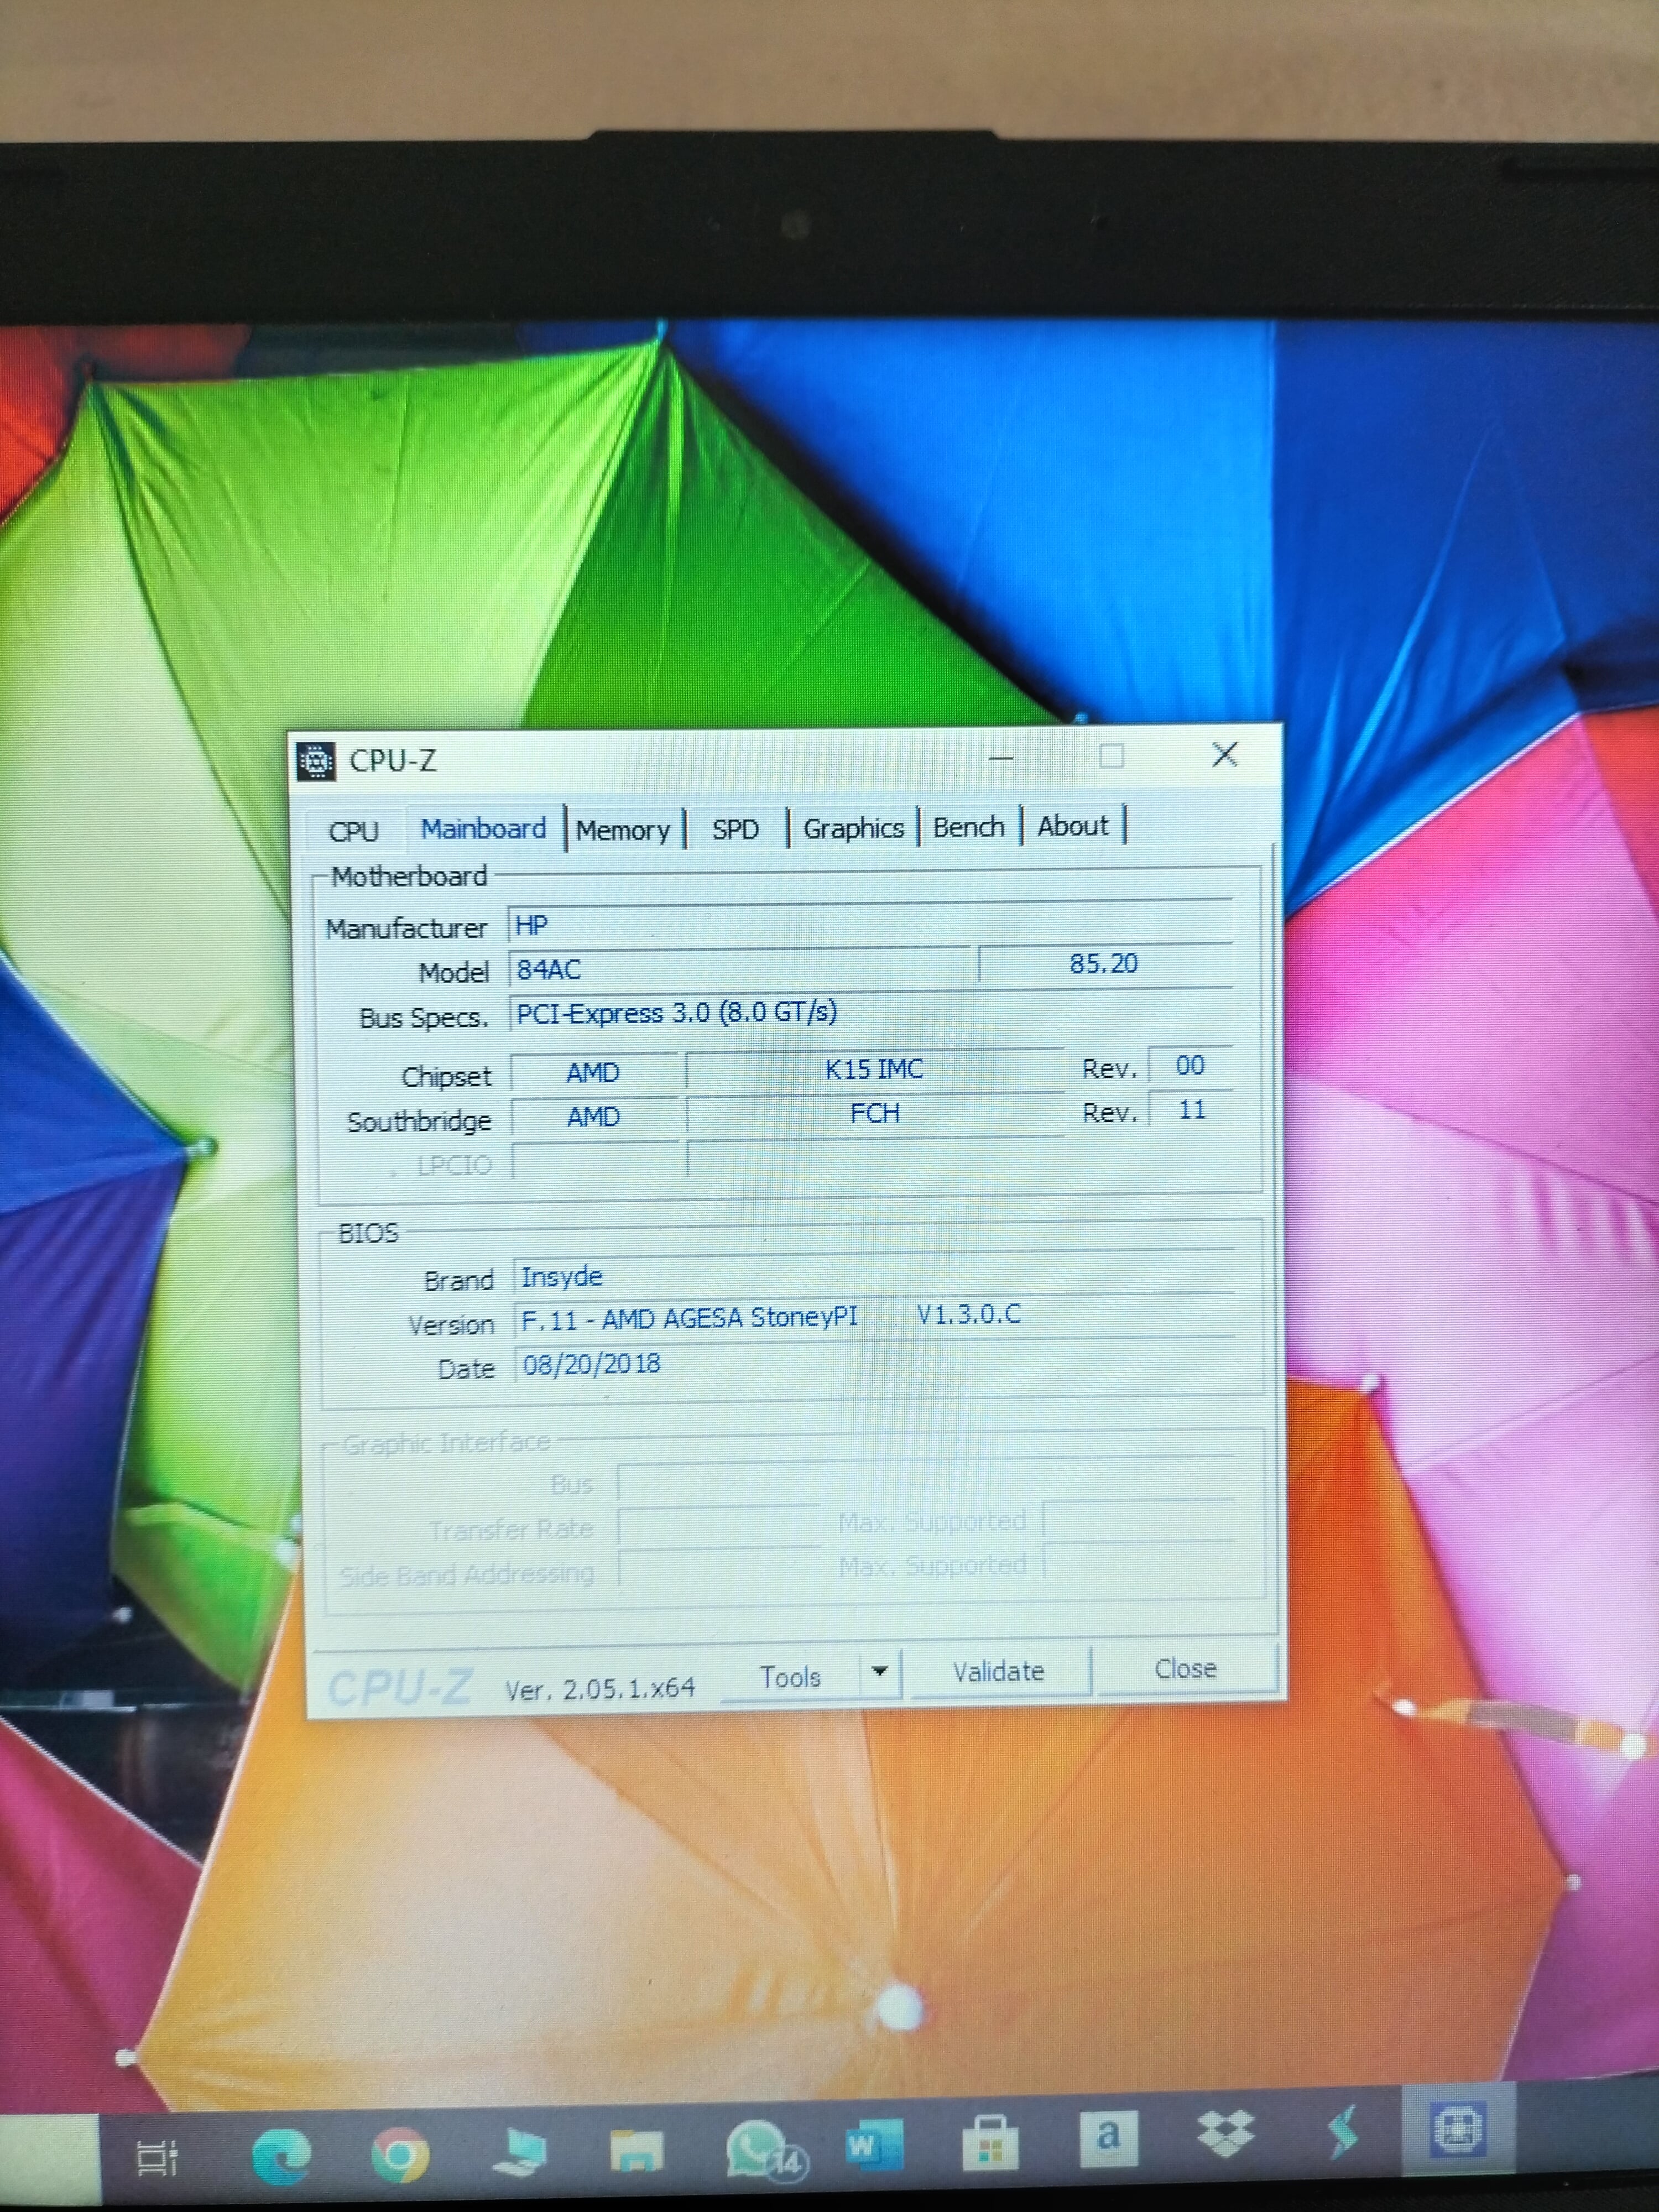Click the BIOS Version F.11 field

click(874, 1317)
